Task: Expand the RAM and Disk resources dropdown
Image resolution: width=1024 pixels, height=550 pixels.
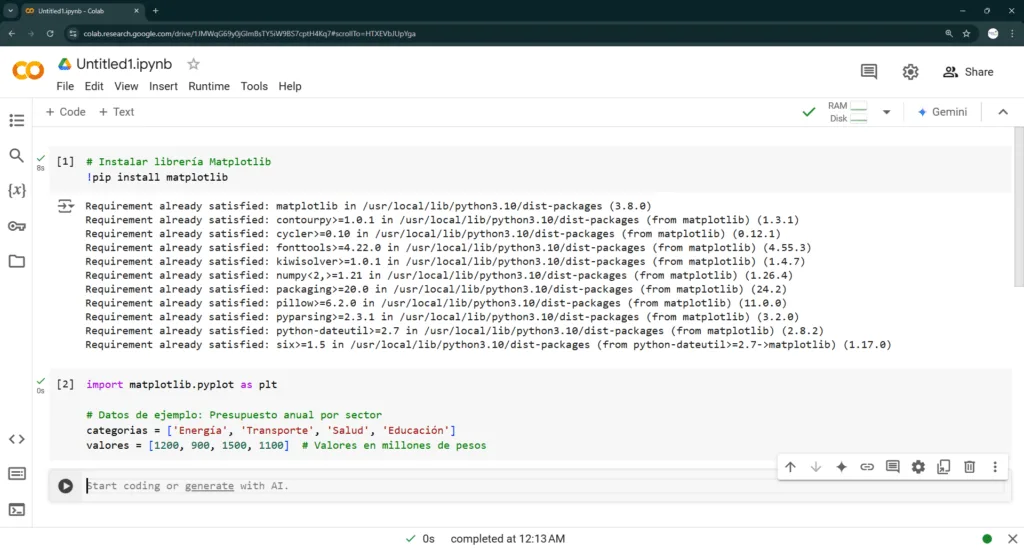Action: pos(886,112)
